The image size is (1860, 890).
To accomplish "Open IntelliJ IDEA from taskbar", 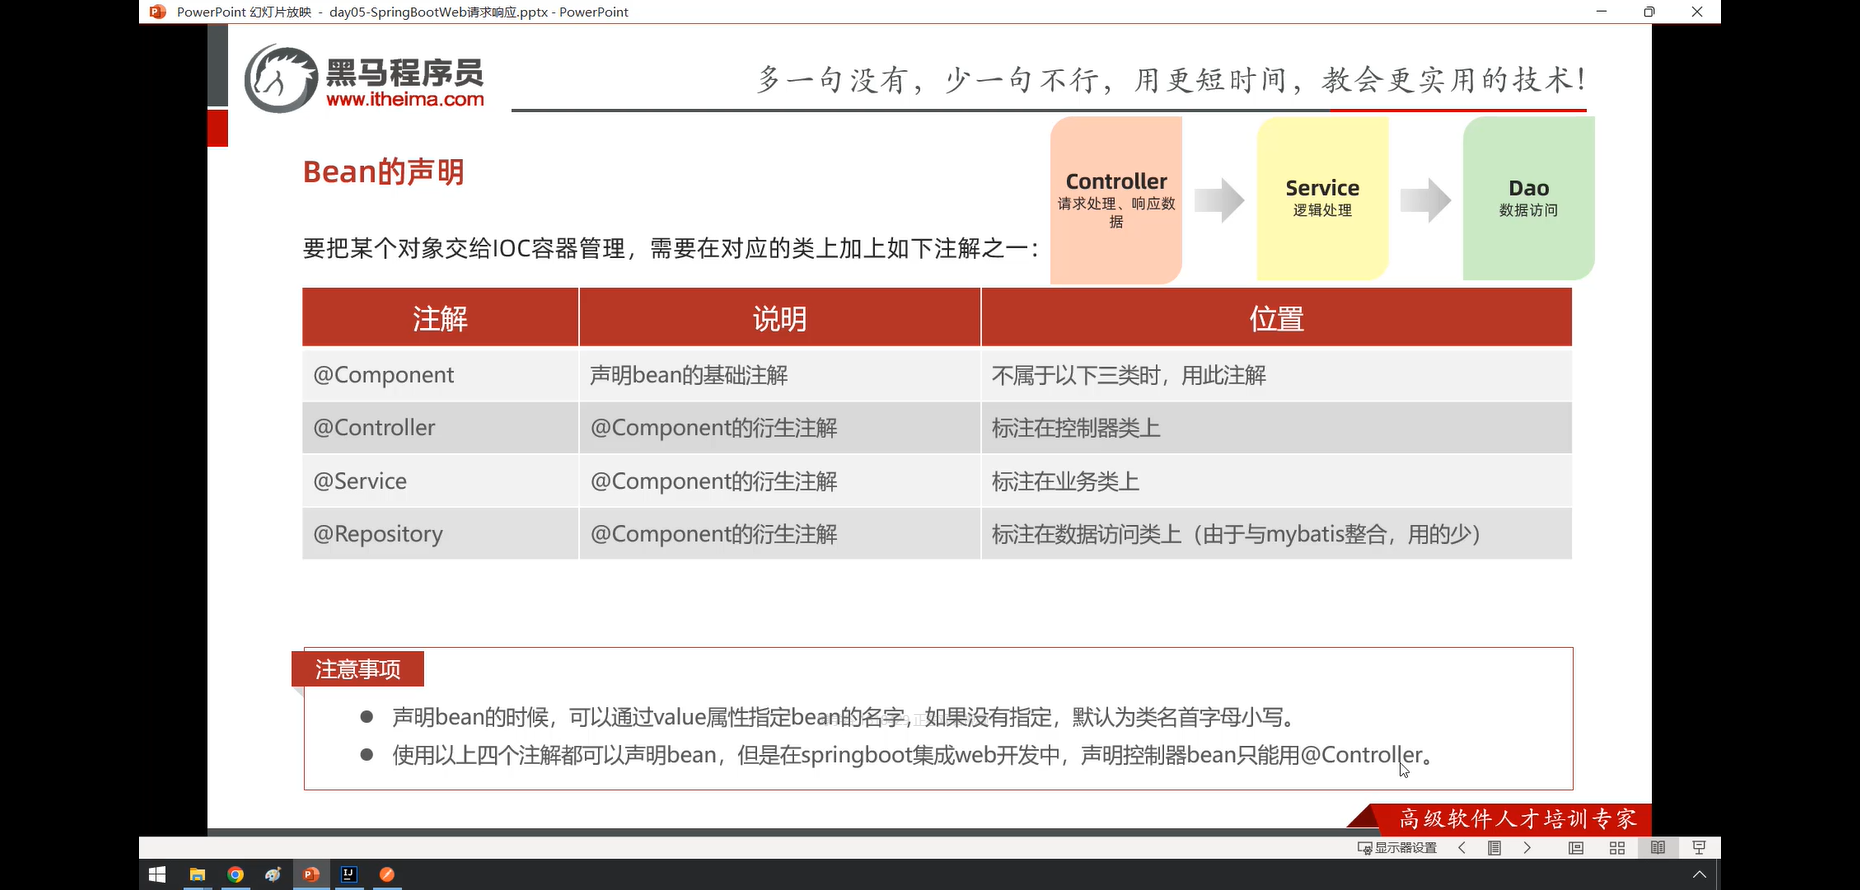I will coord(349,875).
